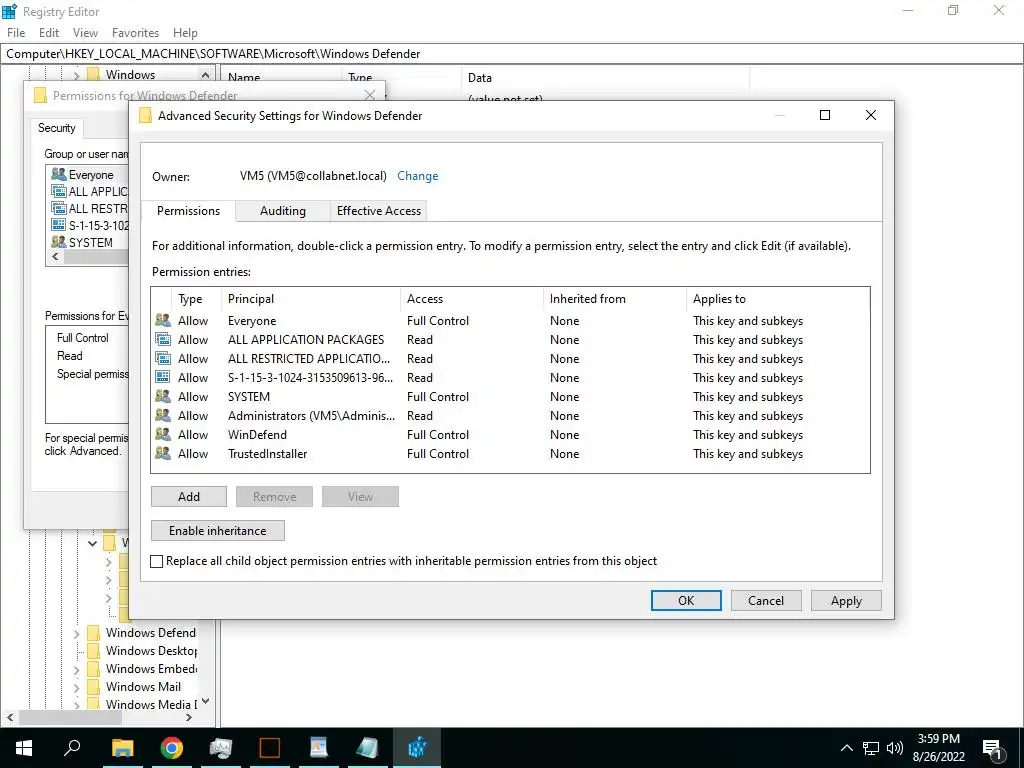Click SYSTEM icon in Permissions dialog list
The height and width of the screenshot is (768, 1024).
coord(59,242)
